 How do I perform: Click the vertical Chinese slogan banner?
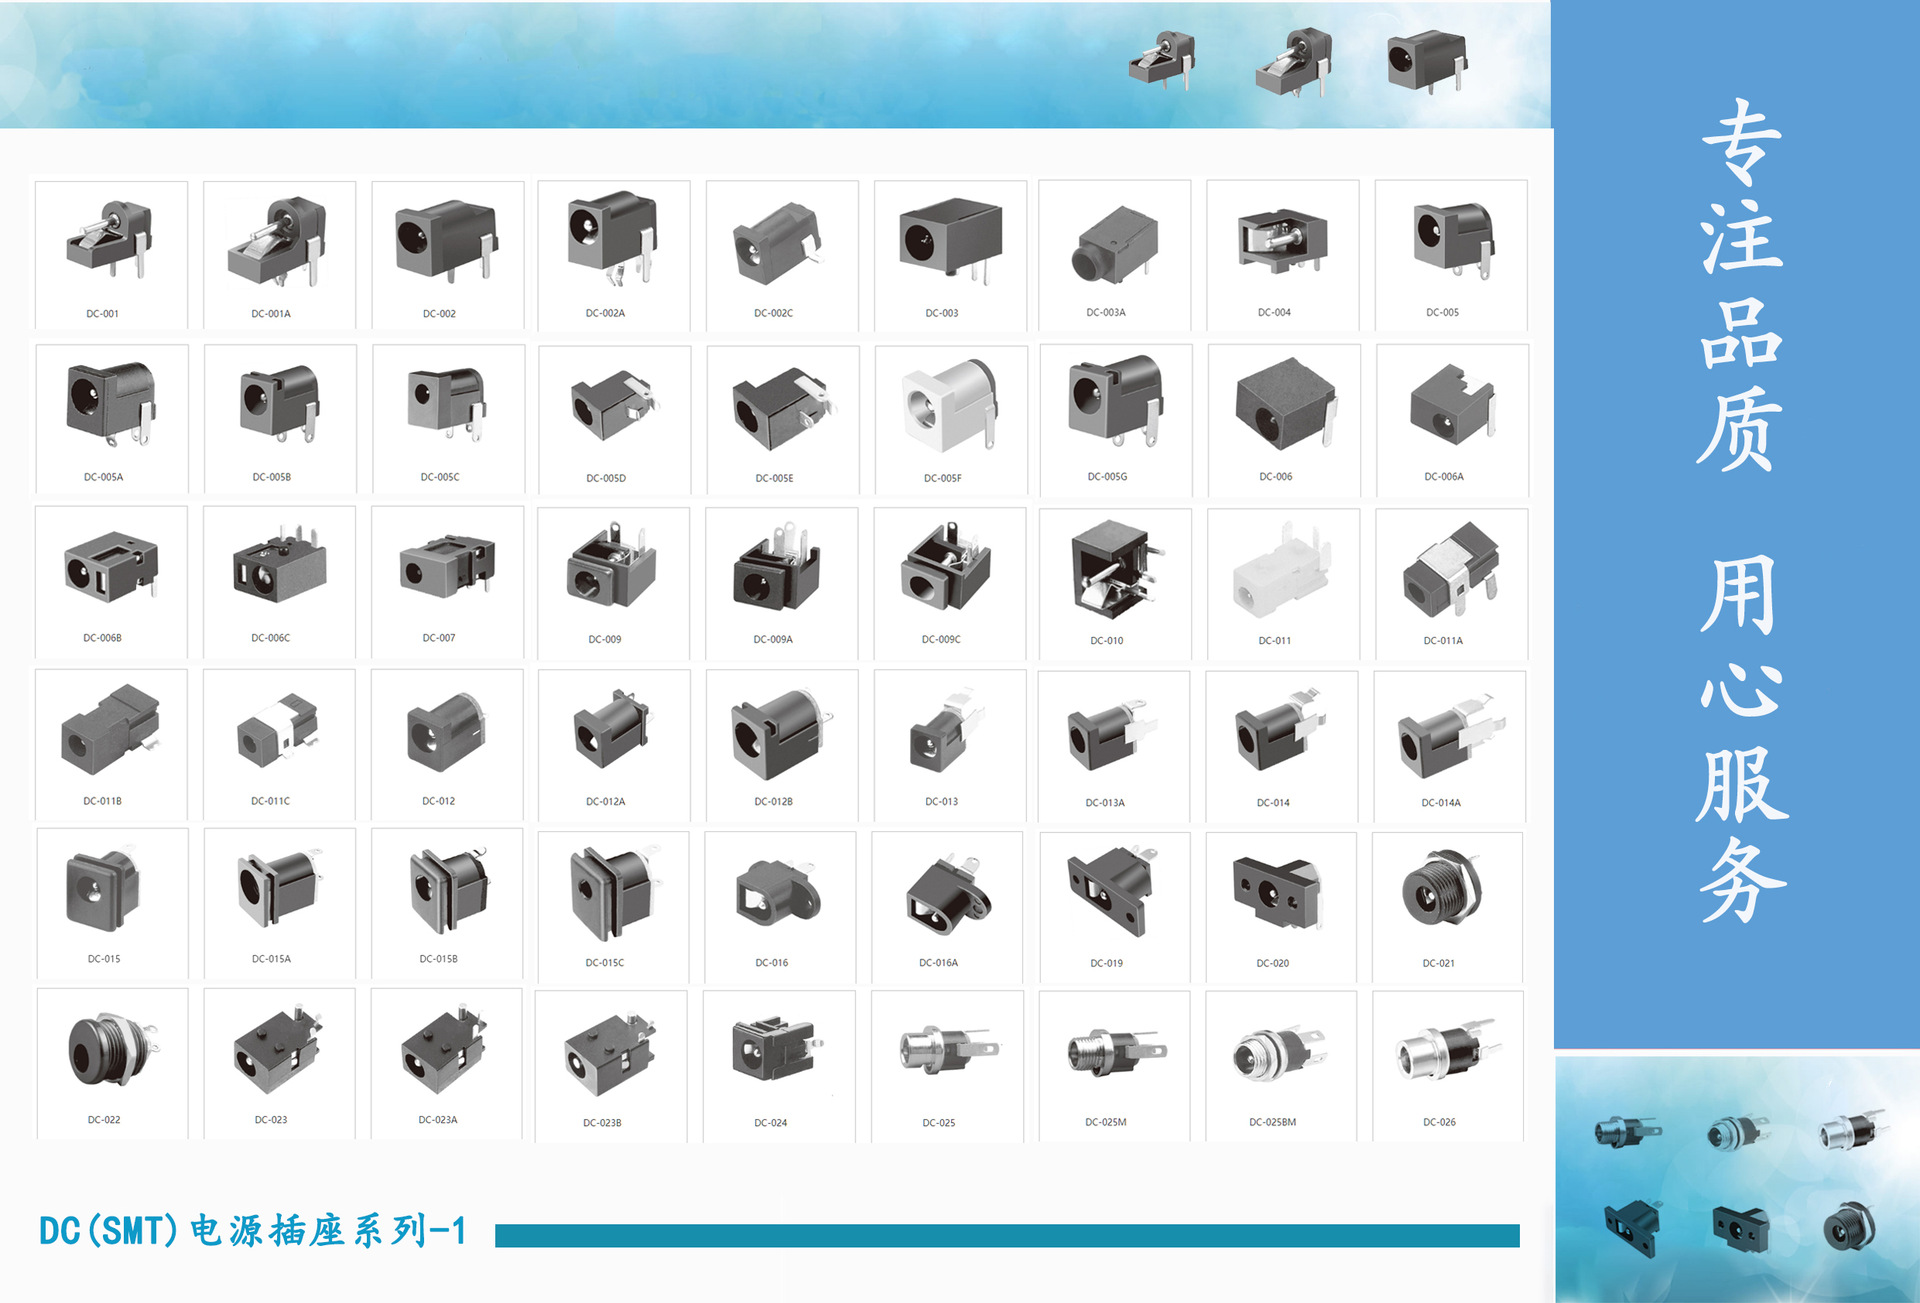click(1741, 510)
